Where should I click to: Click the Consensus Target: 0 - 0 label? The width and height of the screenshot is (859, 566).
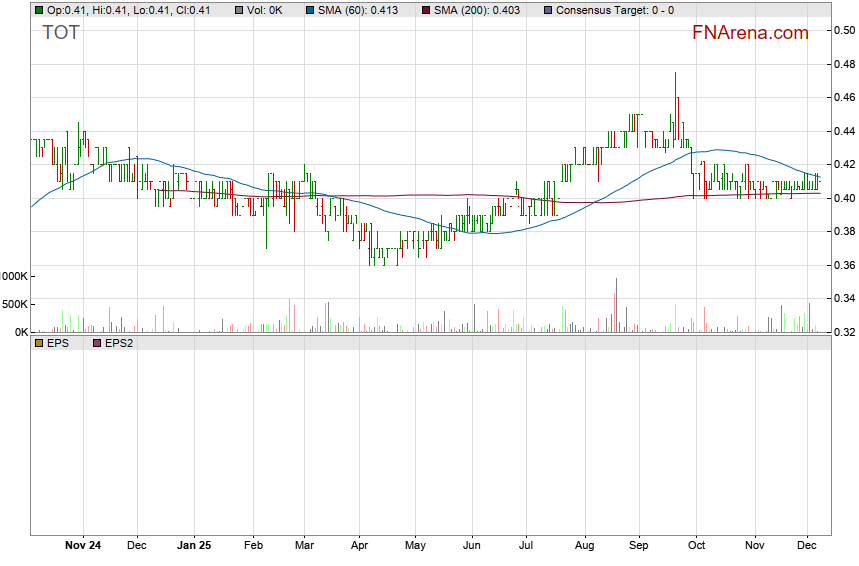pyautogui.click(x=614, y=10)
